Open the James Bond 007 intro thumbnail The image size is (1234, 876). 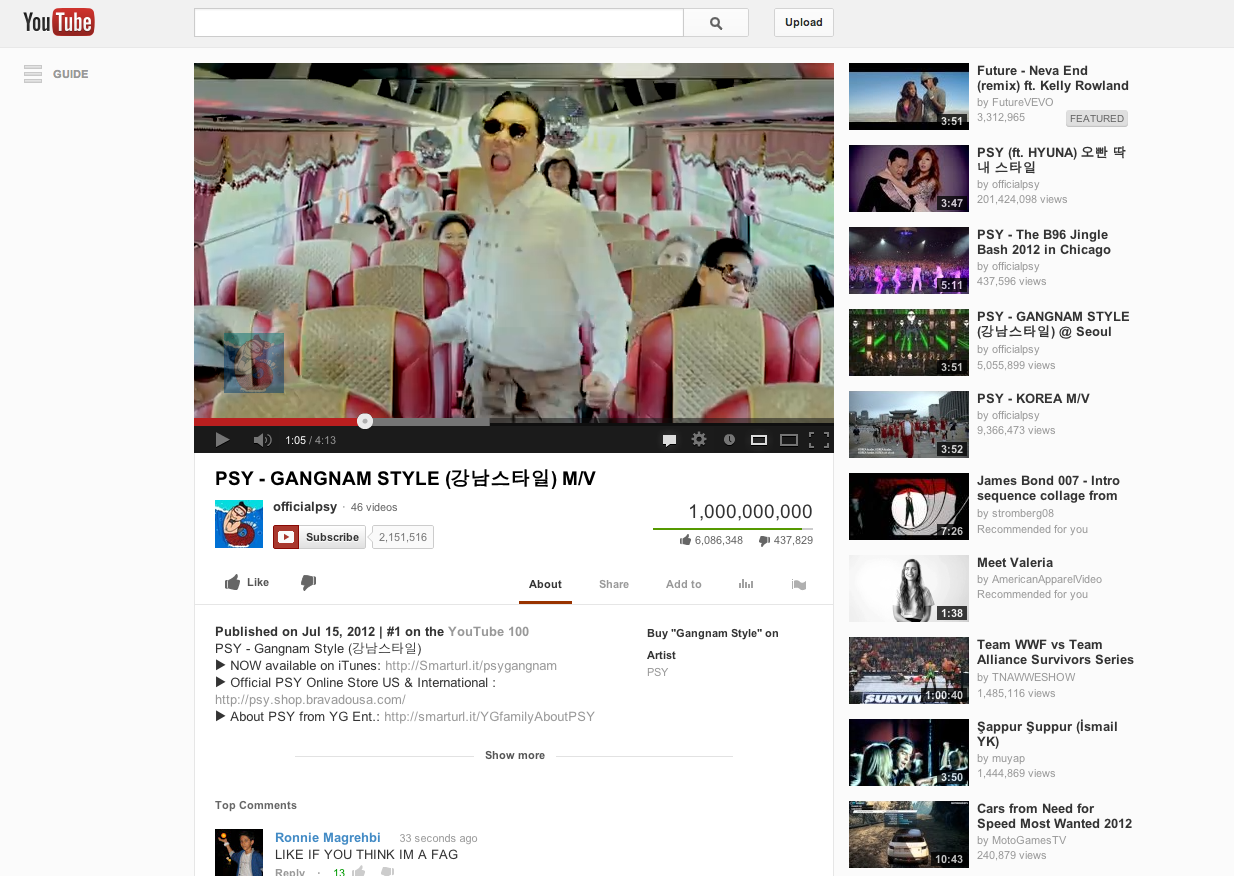tap(908, 506)
